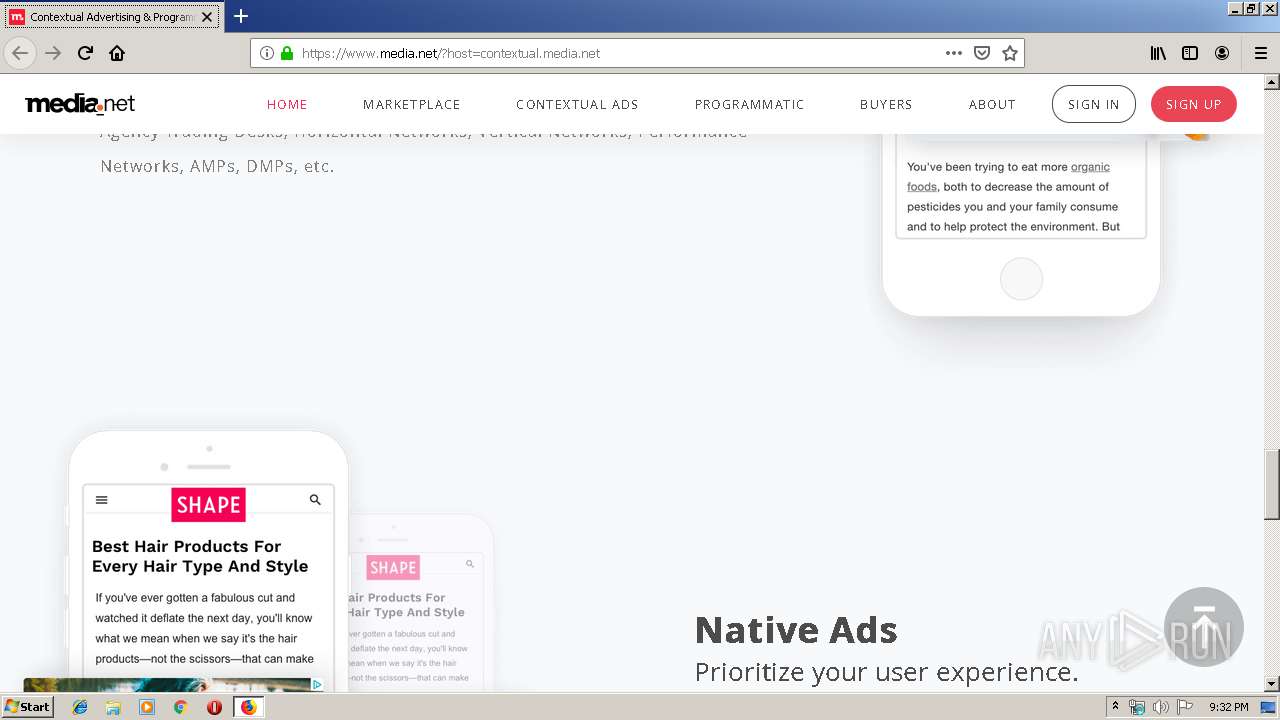This screenshot has width=1280, height=720.
Task: Click the Start button
Action: pyautogui.click(x=28, y=707)
